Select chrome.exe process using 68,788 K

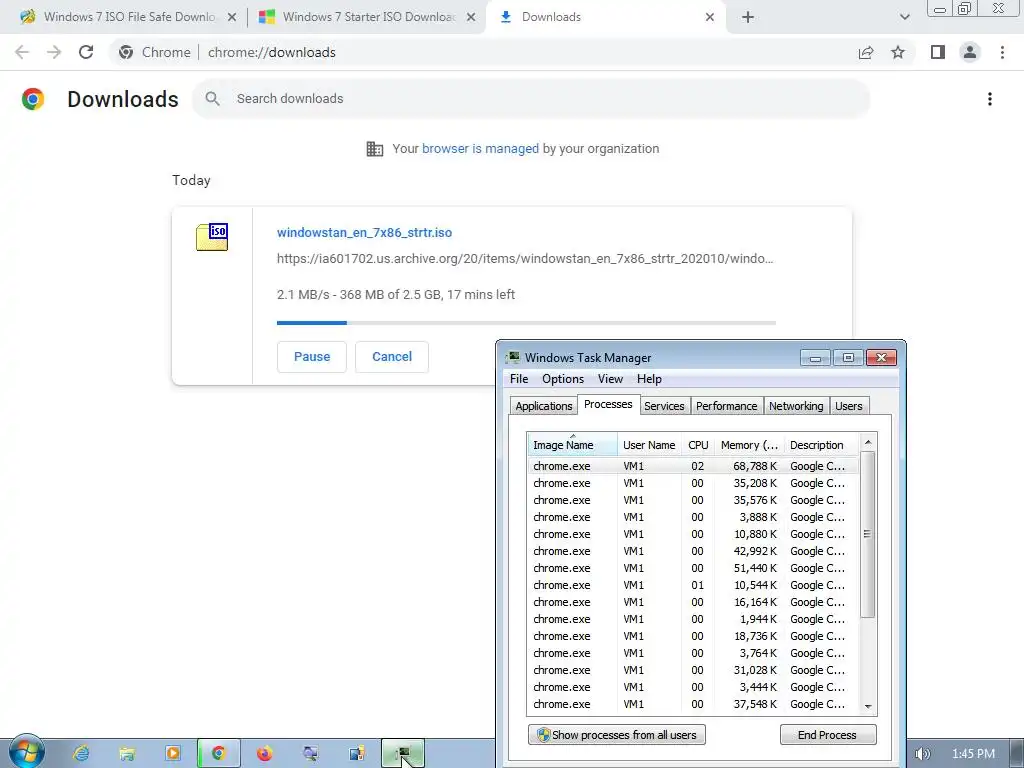(693, 466)
